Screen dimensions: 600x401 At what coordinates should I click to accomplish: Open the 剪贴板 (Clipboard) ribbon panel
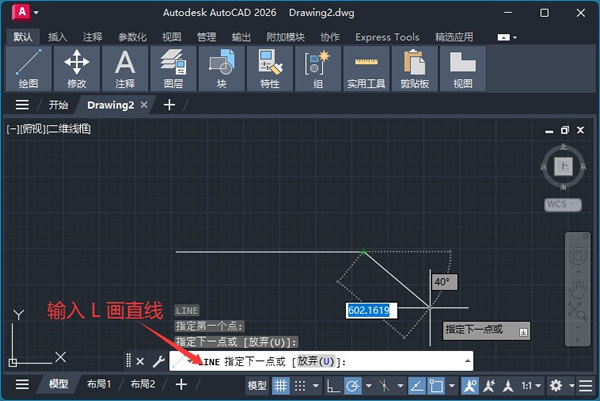(414, 68)
